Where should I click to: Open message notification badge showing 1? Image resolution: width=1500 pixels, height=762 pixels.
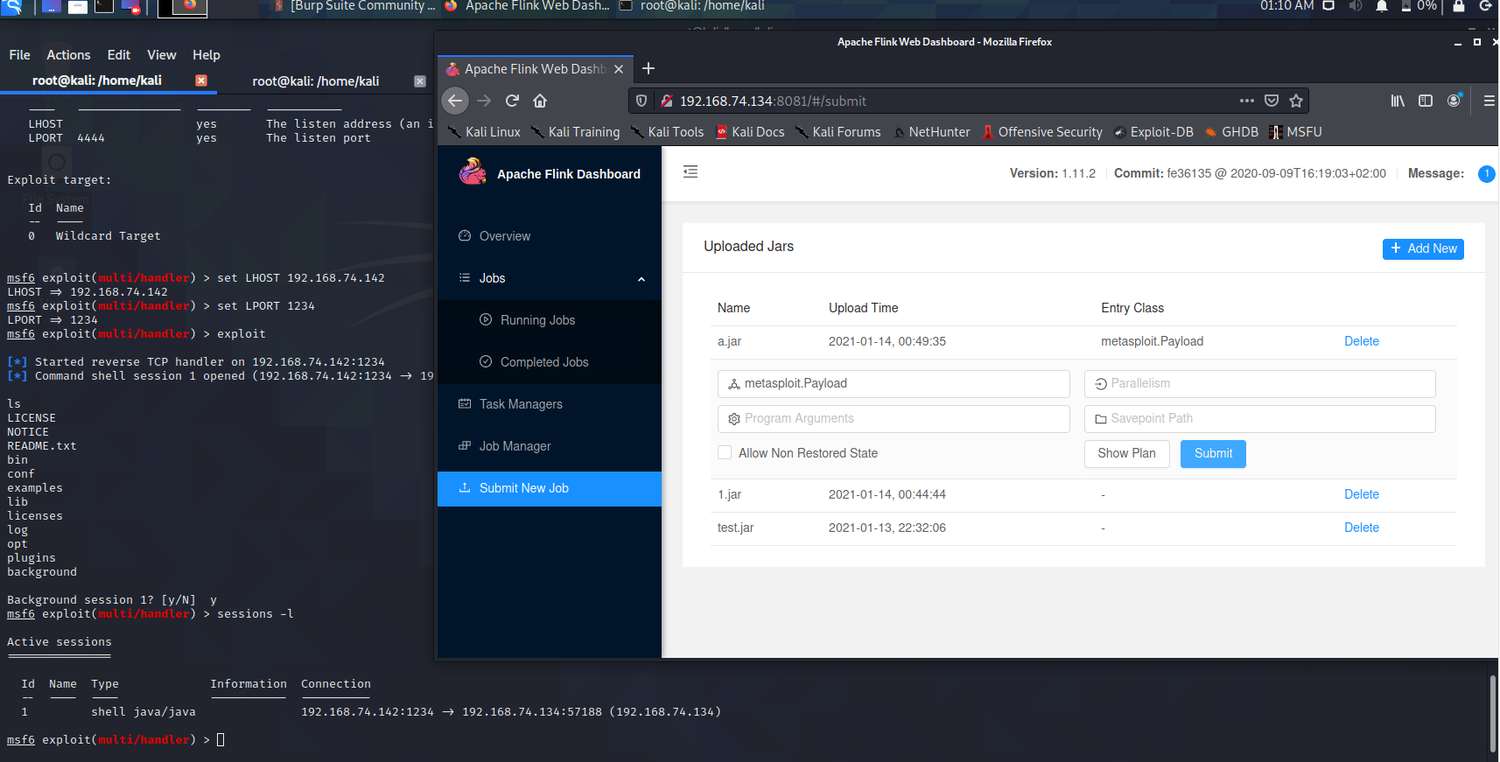click(1486, 174)
